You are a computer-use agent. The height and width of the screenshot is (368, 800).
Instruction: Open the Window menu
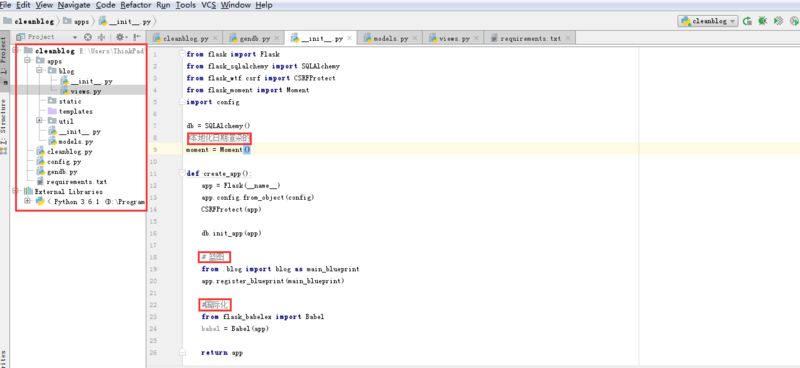coord(236,5)
